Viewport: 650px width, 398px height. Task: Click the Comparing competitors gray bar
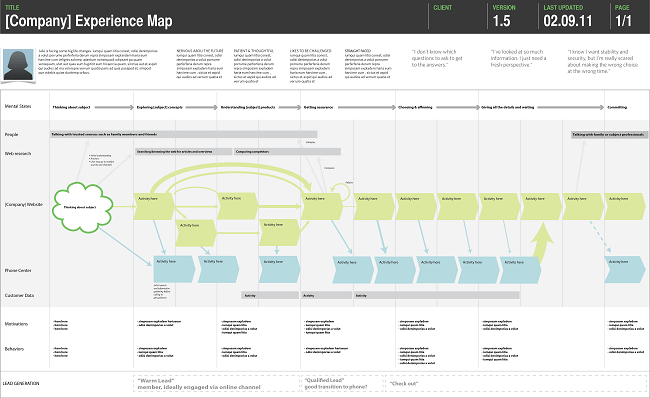[287, 152]
